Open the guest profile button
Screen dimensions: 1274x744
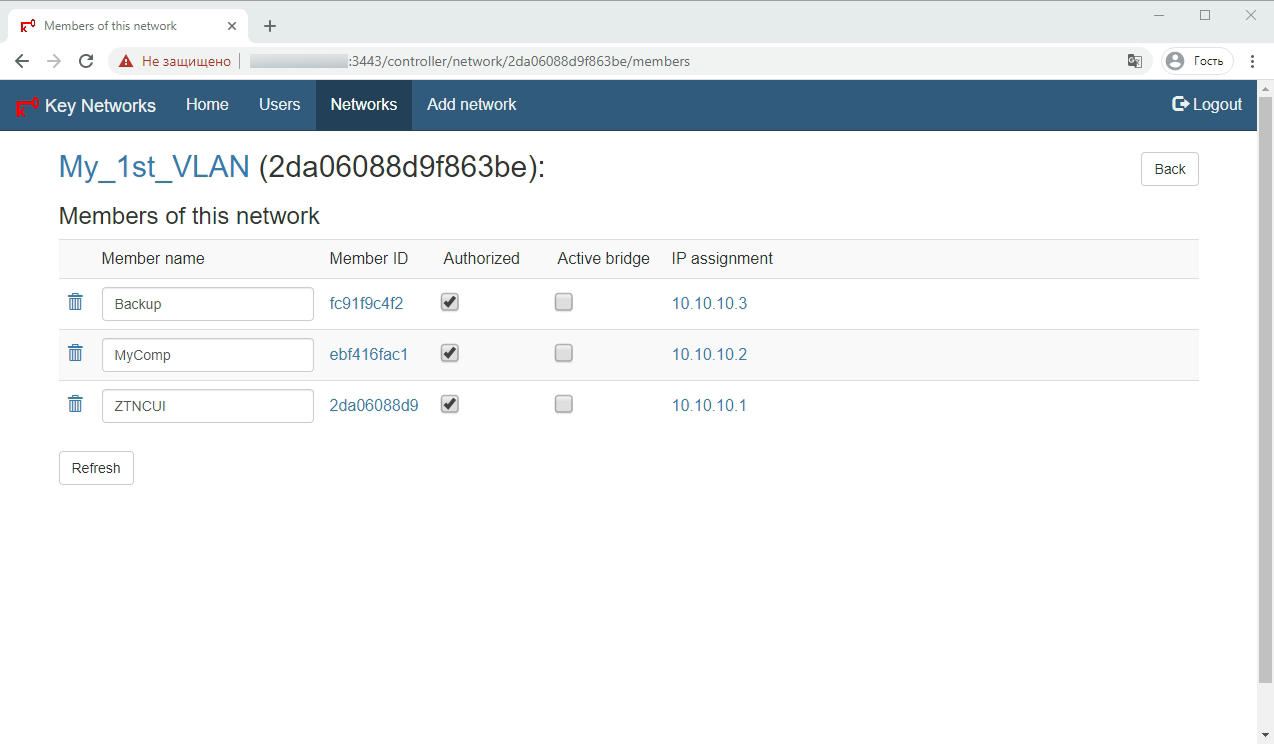point(1197,61)
